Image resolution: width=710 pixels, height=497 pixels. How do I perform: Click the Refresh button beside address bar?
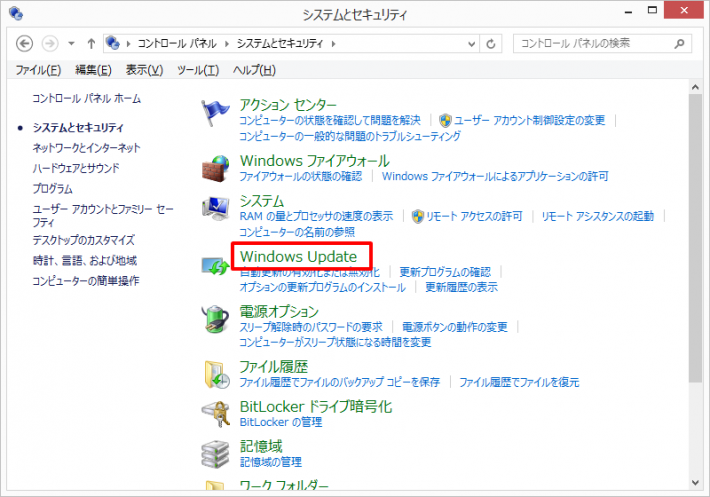click(491, 44)
